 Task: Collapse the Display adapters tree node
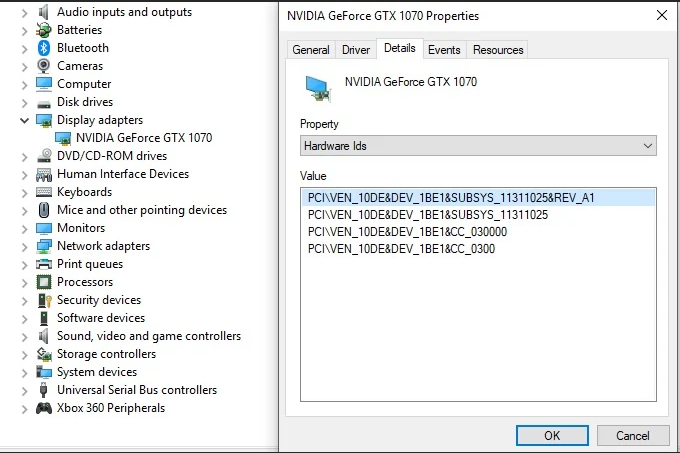point(25,120)
